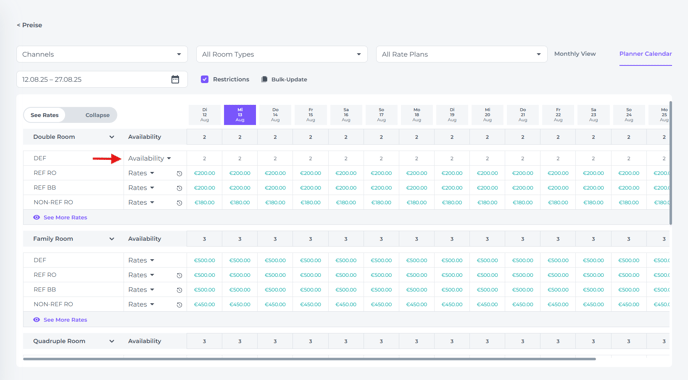Click Quadruple Room availability cell for 12 Aug
688x380 pixels.
click(204, 341)
